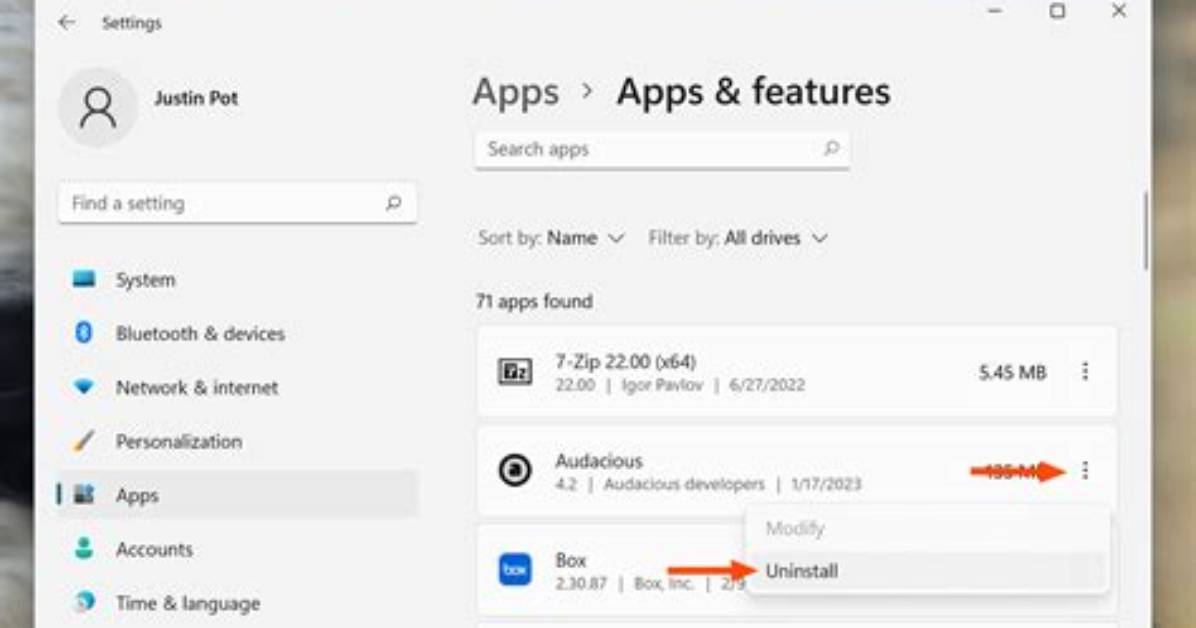Click the Accounts person icon
The image size is (1196, 628).
point(84,548)
